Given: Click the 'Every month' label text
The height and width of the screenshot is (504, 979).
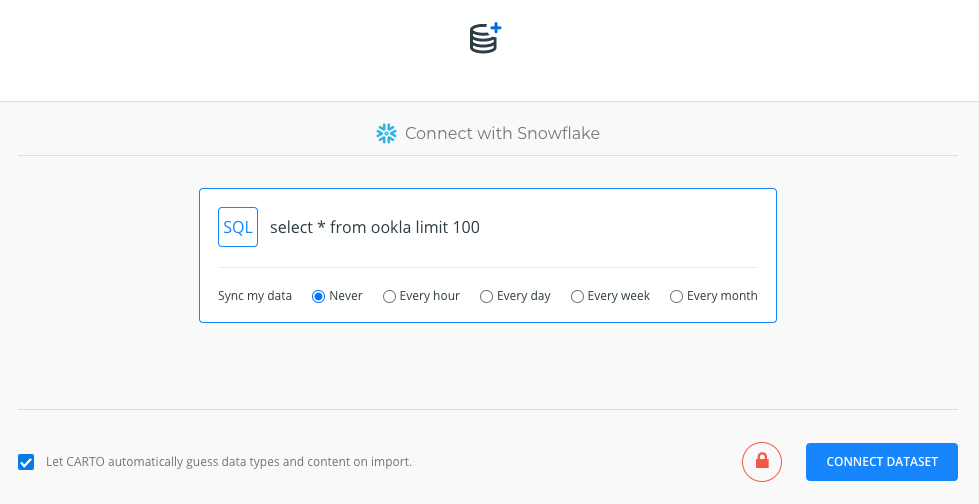Looking at the screenshot, I should point(722,296).
